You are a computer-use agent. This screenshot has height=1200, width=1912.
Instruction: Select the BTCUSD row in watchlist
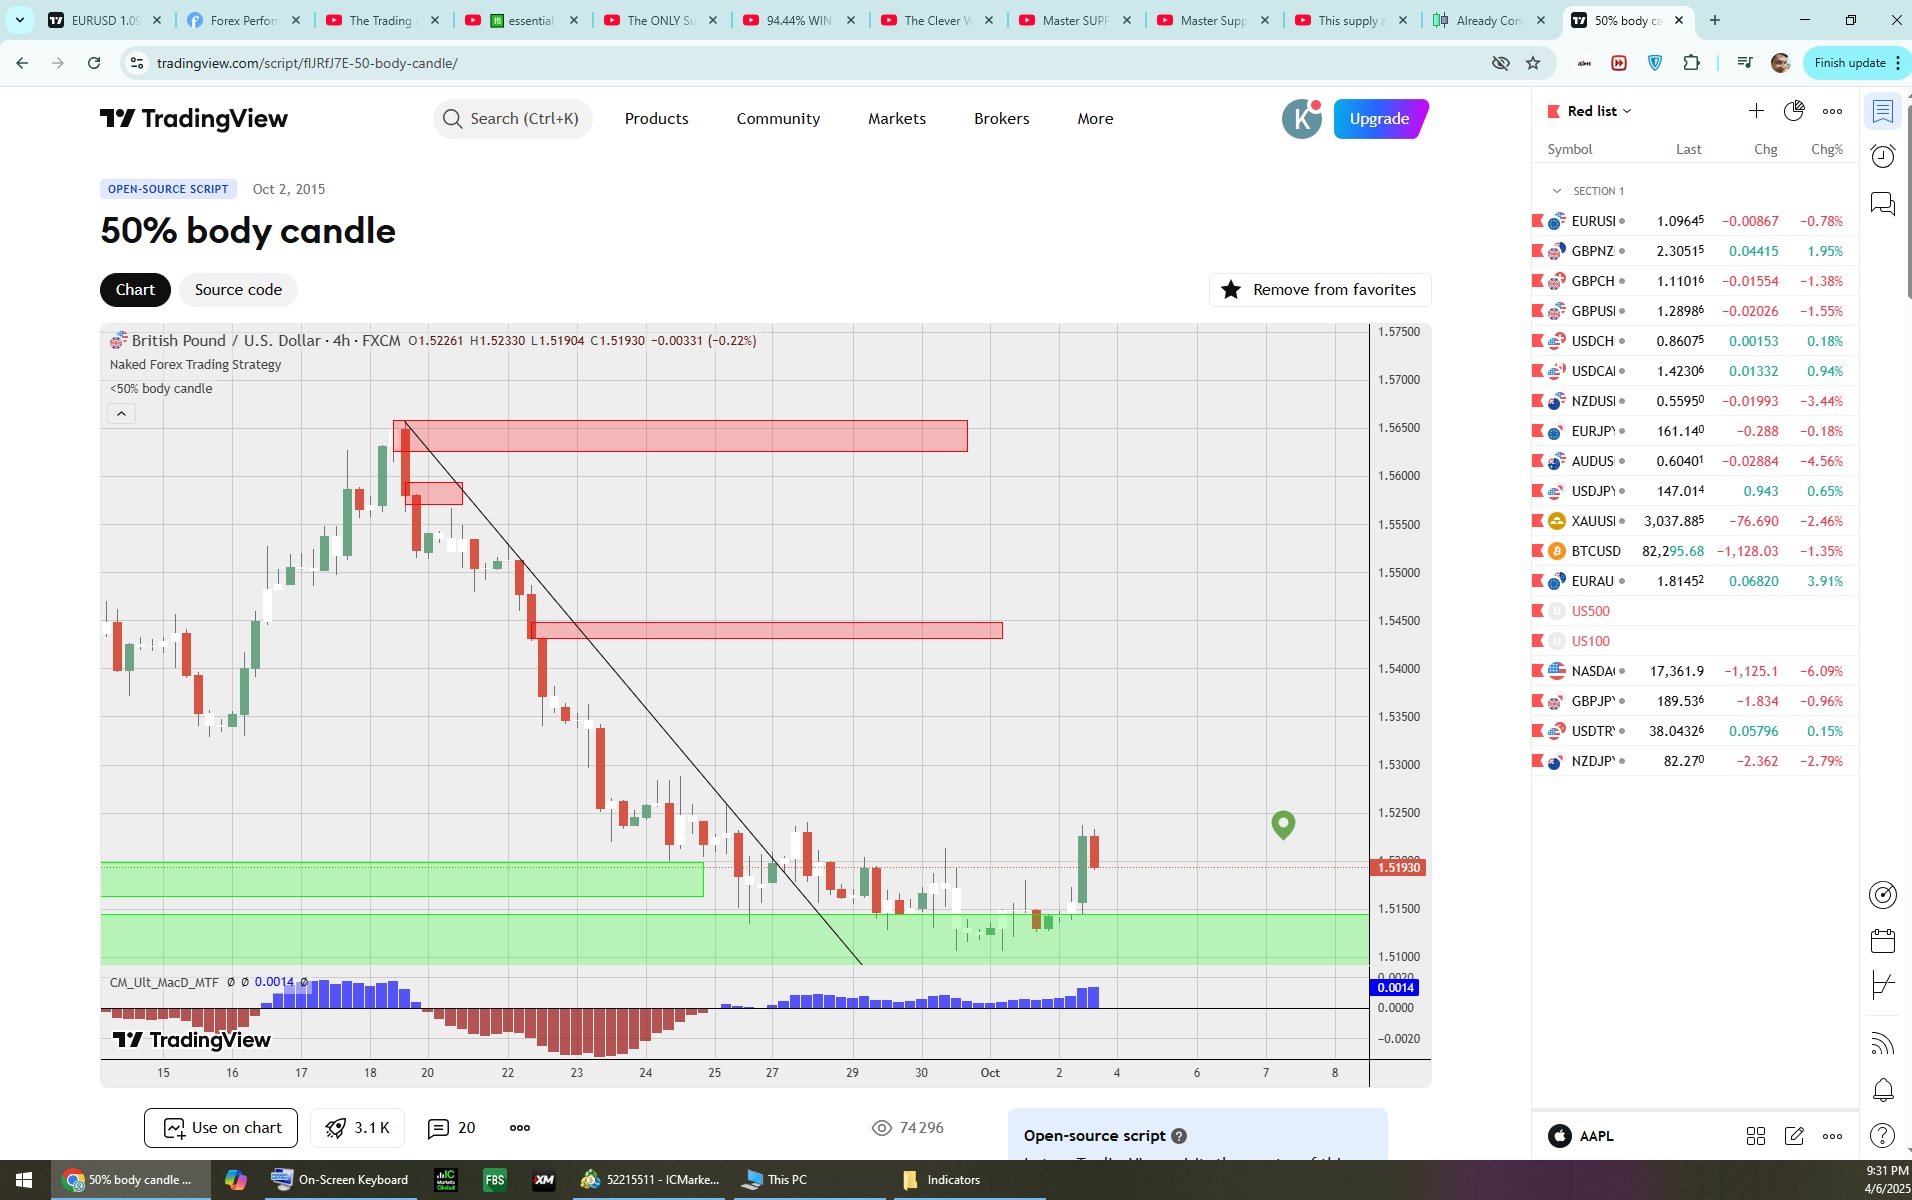[x=1695, y=551]
